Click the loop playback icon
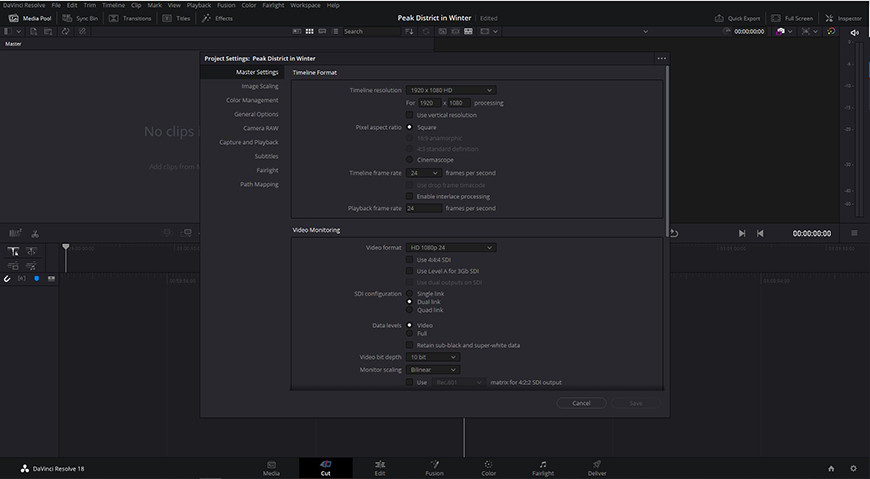Image resolution: width=870 pixels, height=479 pixels. coord(674,234)
